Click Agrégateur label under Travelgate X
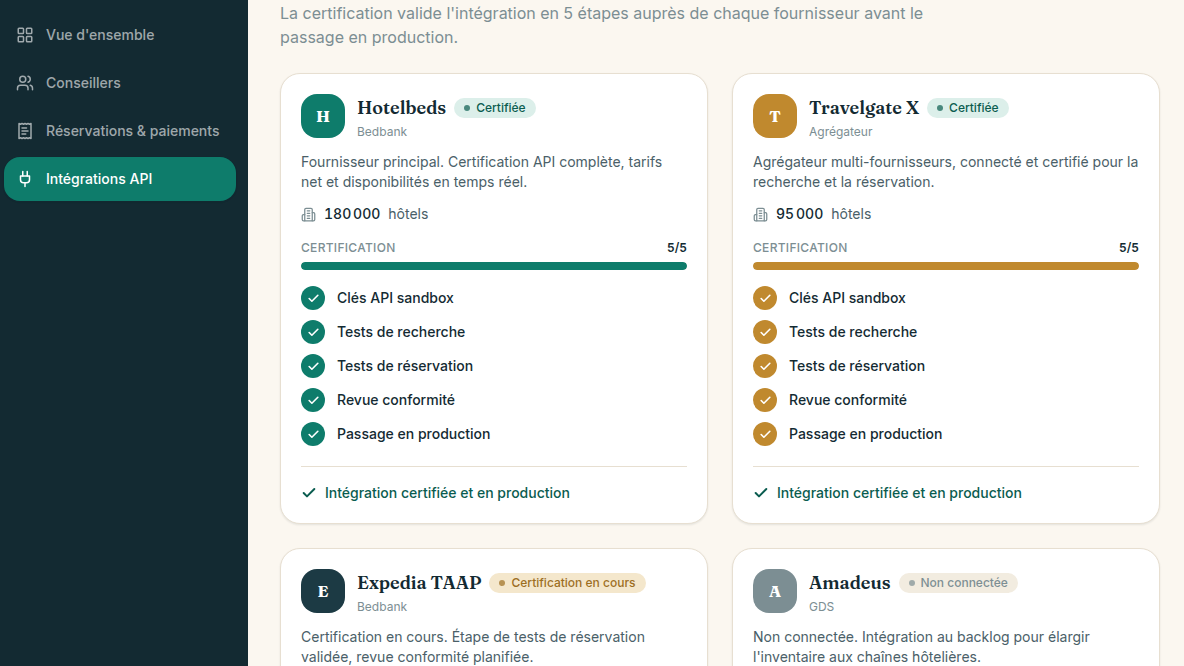Screen dimensions: 1184x666 pyautogui.click(x=840, y=131)
